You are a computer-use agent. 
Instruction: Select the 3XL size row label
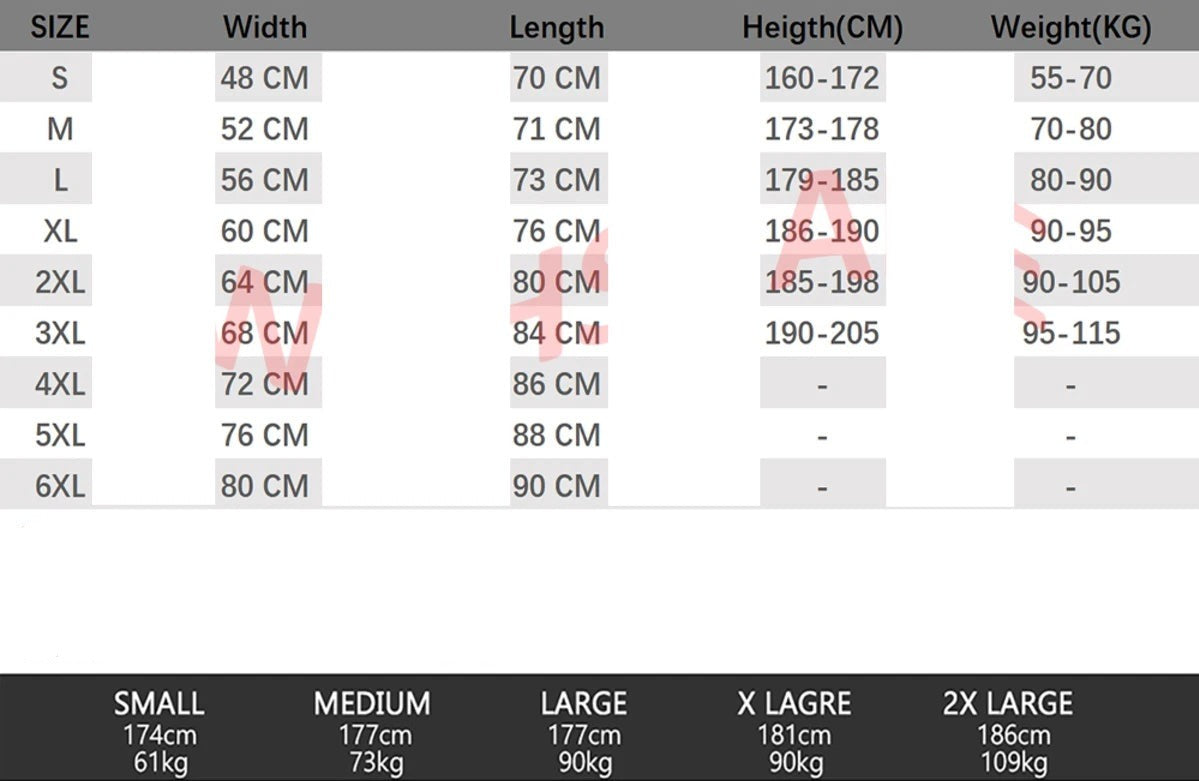[x=60, y=333]
